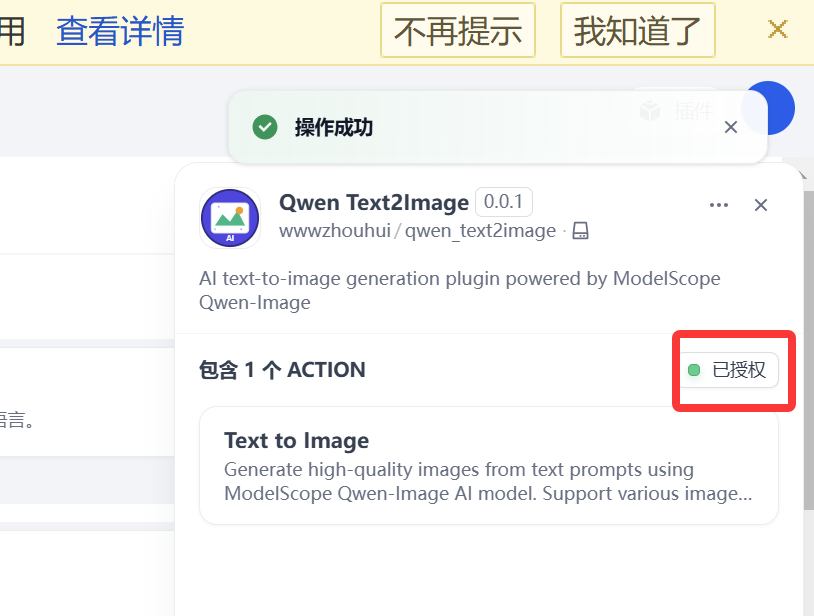814x616 pixels.
Task: Open the 查看详情 link in the banner
Action: [120, 31]
